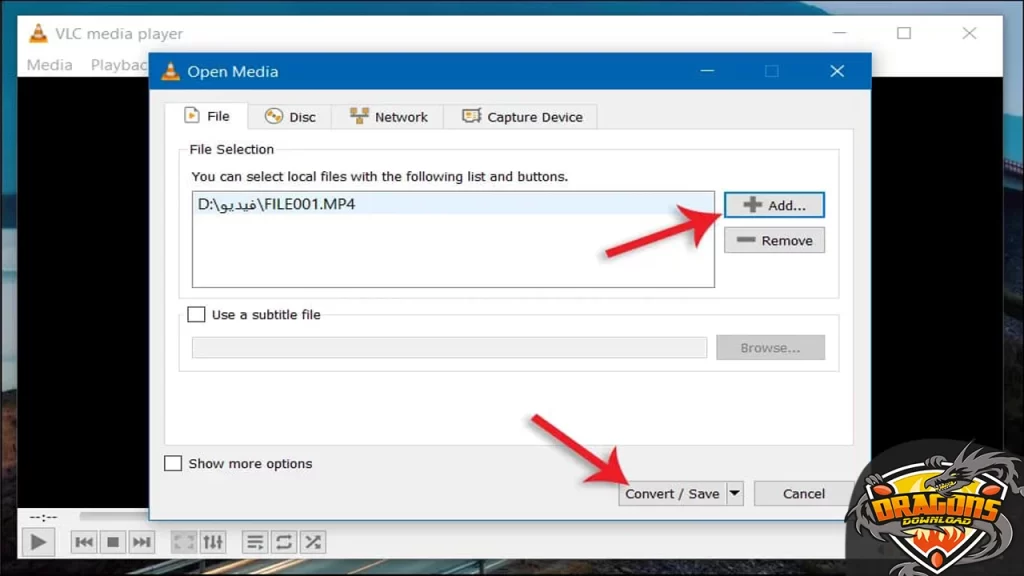Image resolution: width=1024 pixels, height=576 pixels.
Task: Switch to the Disc tab
Action: (x=290, y=117)
